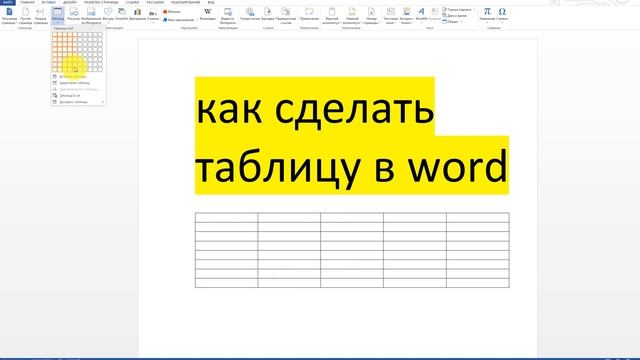Expand Quick Tables (Экспресс-таблицы) submenu
Viewport: 640px width, 360px height.
(78, 102)
